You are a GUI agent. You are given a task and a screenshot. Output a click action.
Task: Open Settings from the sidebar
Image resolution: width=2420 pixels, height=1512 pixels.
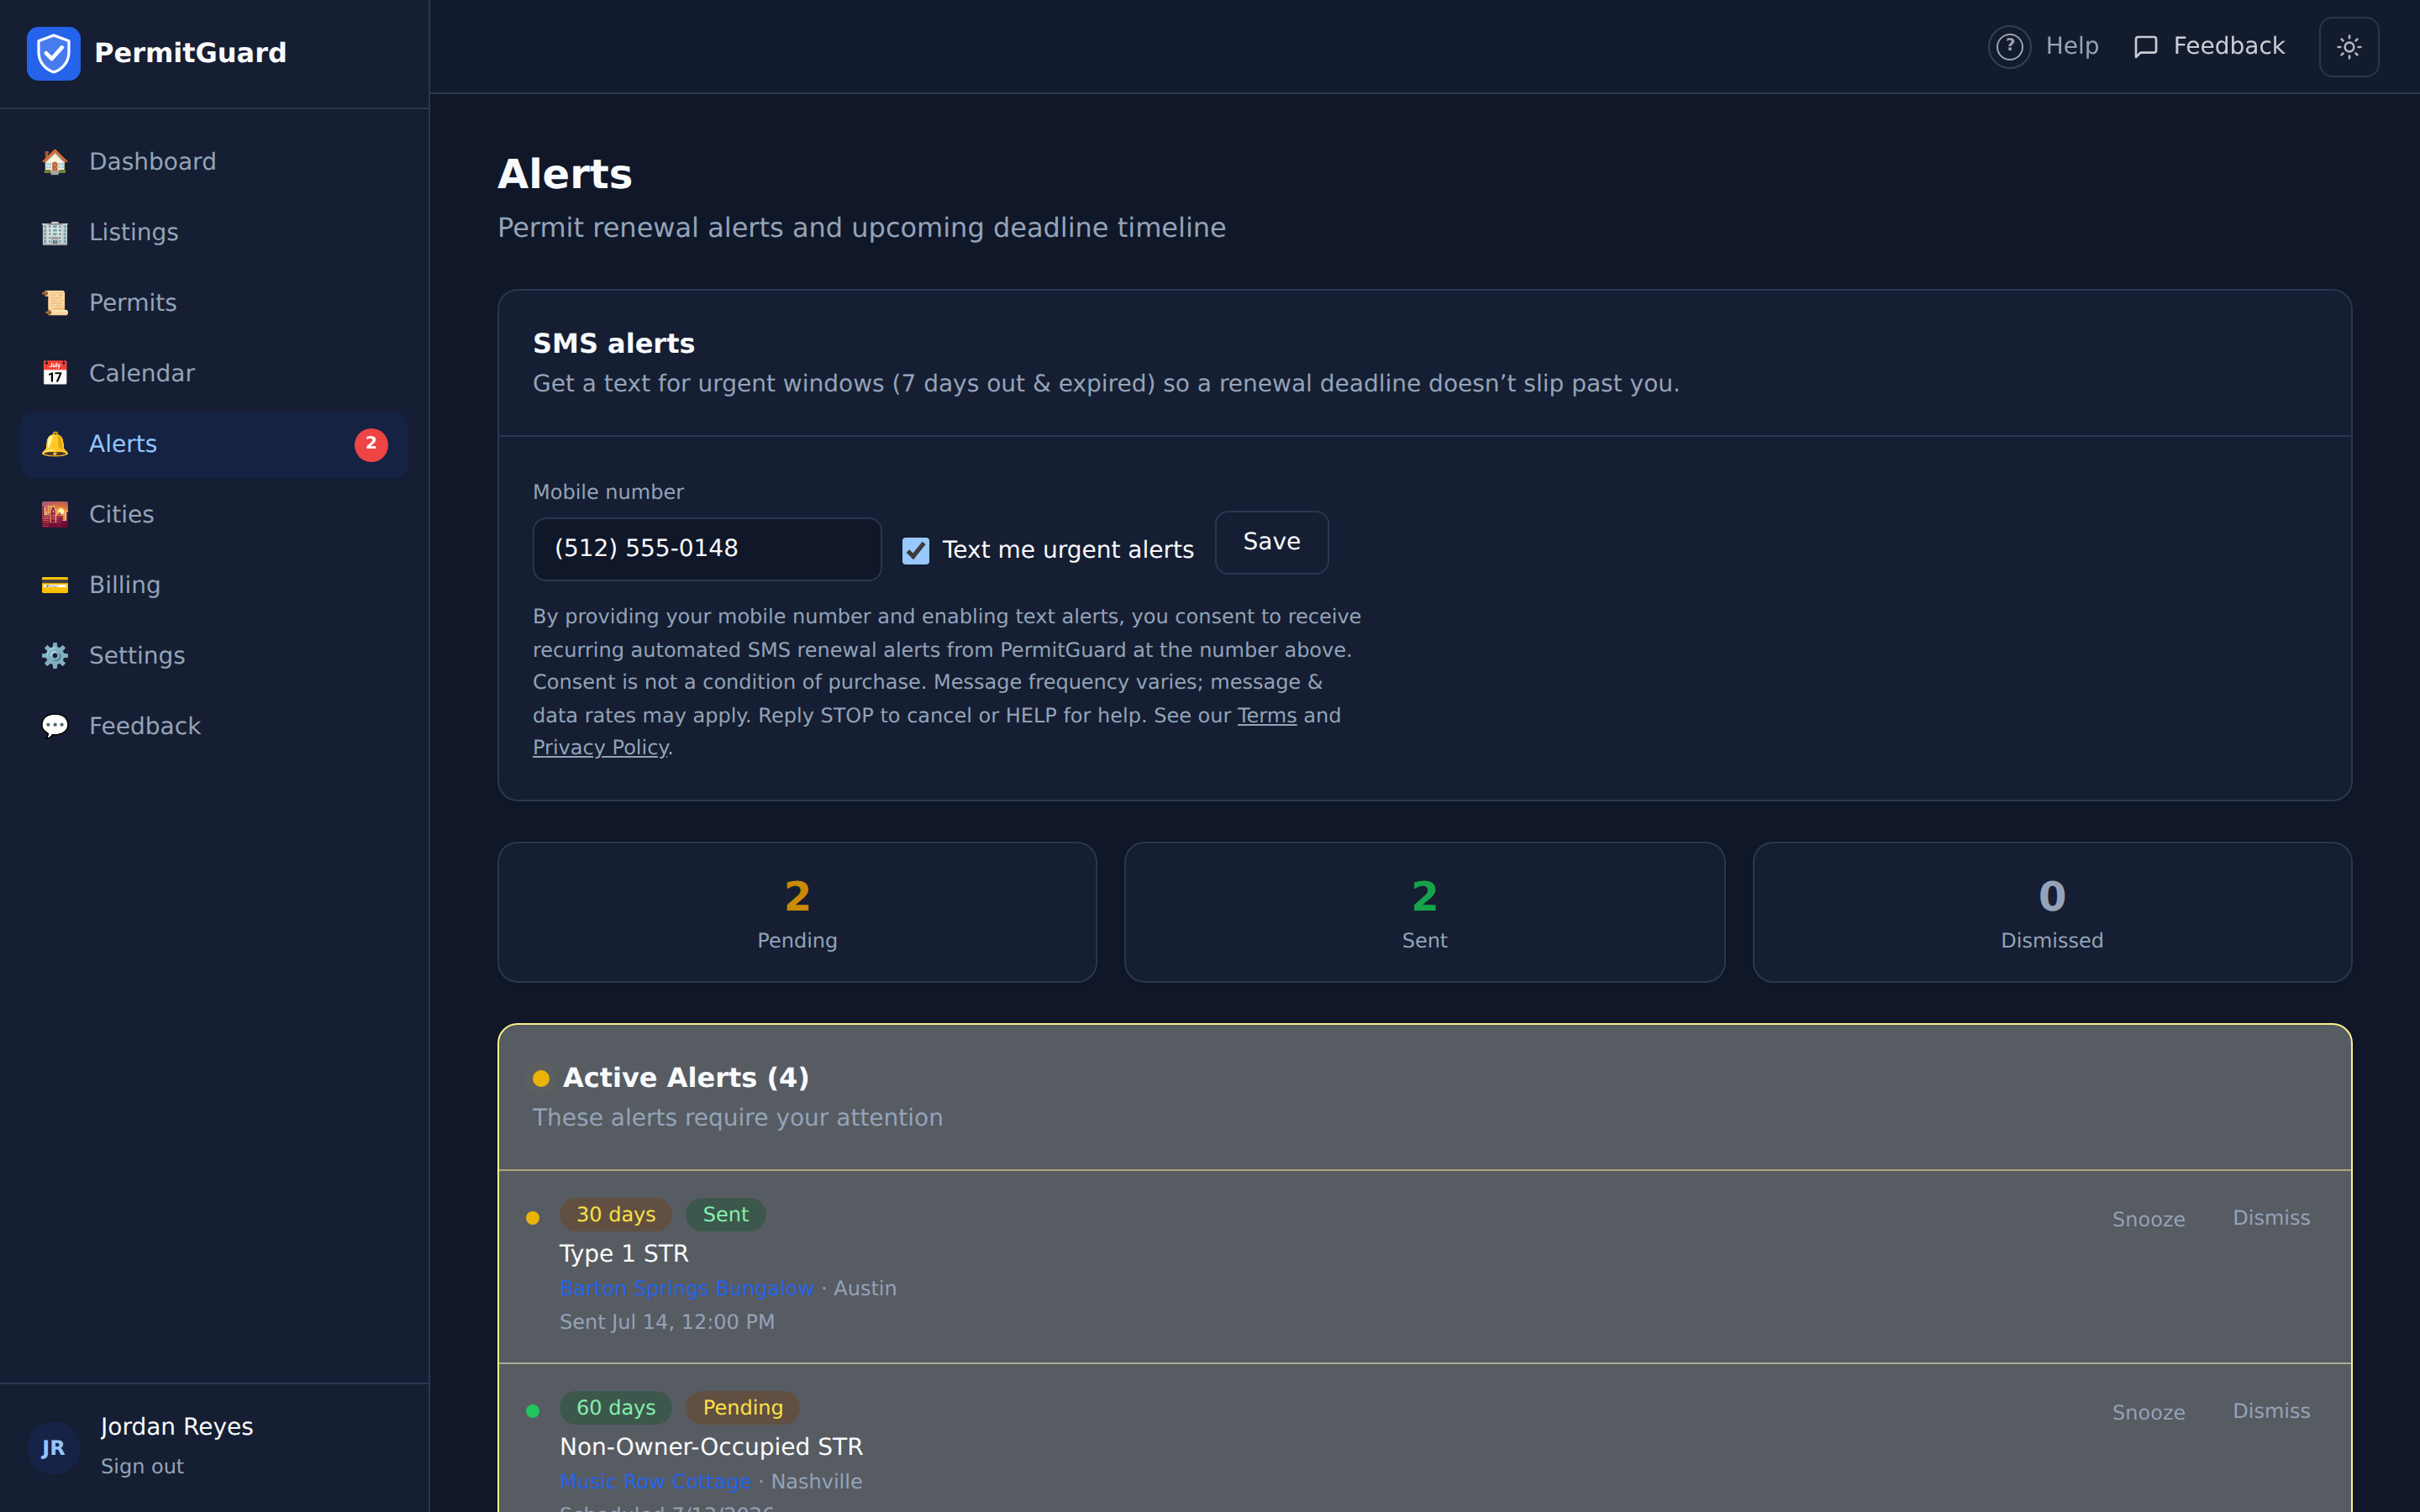click(214, 656)
